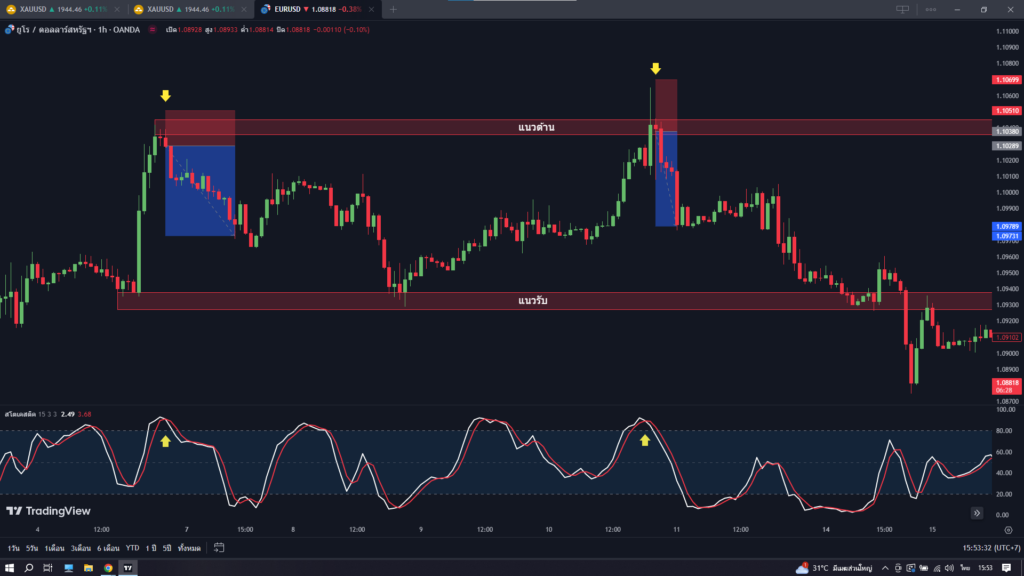
Task: Switch input language ไทย in tray
Action: pos(965,568)
